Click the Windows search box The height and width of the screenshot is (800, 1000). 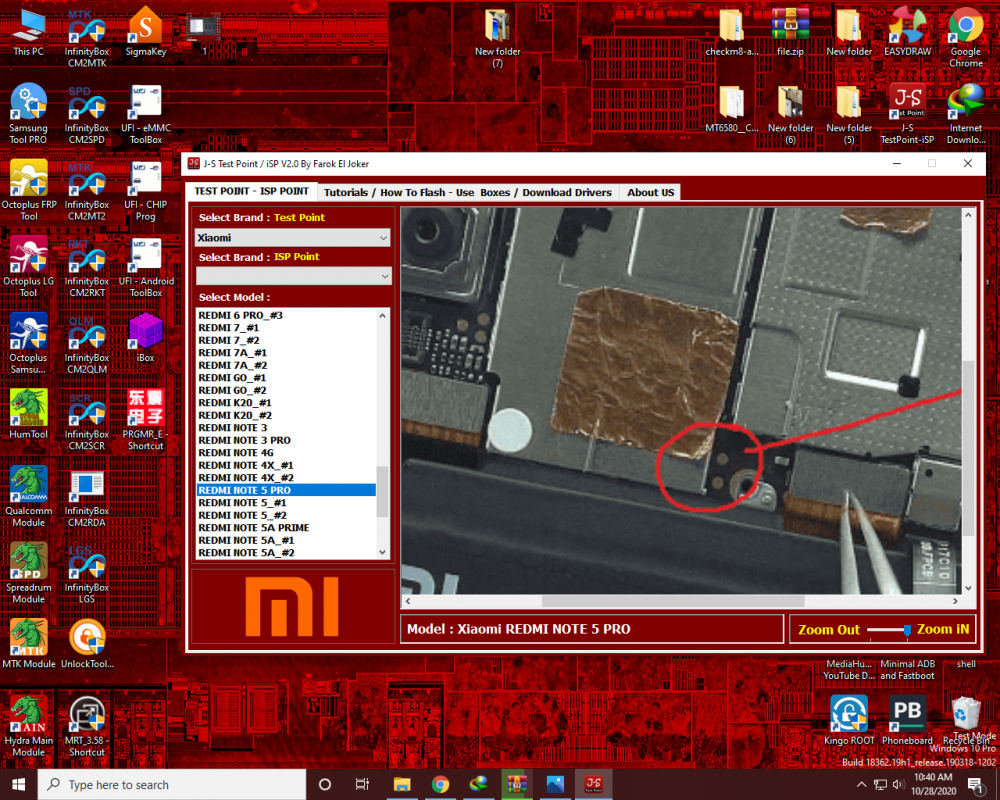coord(172,785)
